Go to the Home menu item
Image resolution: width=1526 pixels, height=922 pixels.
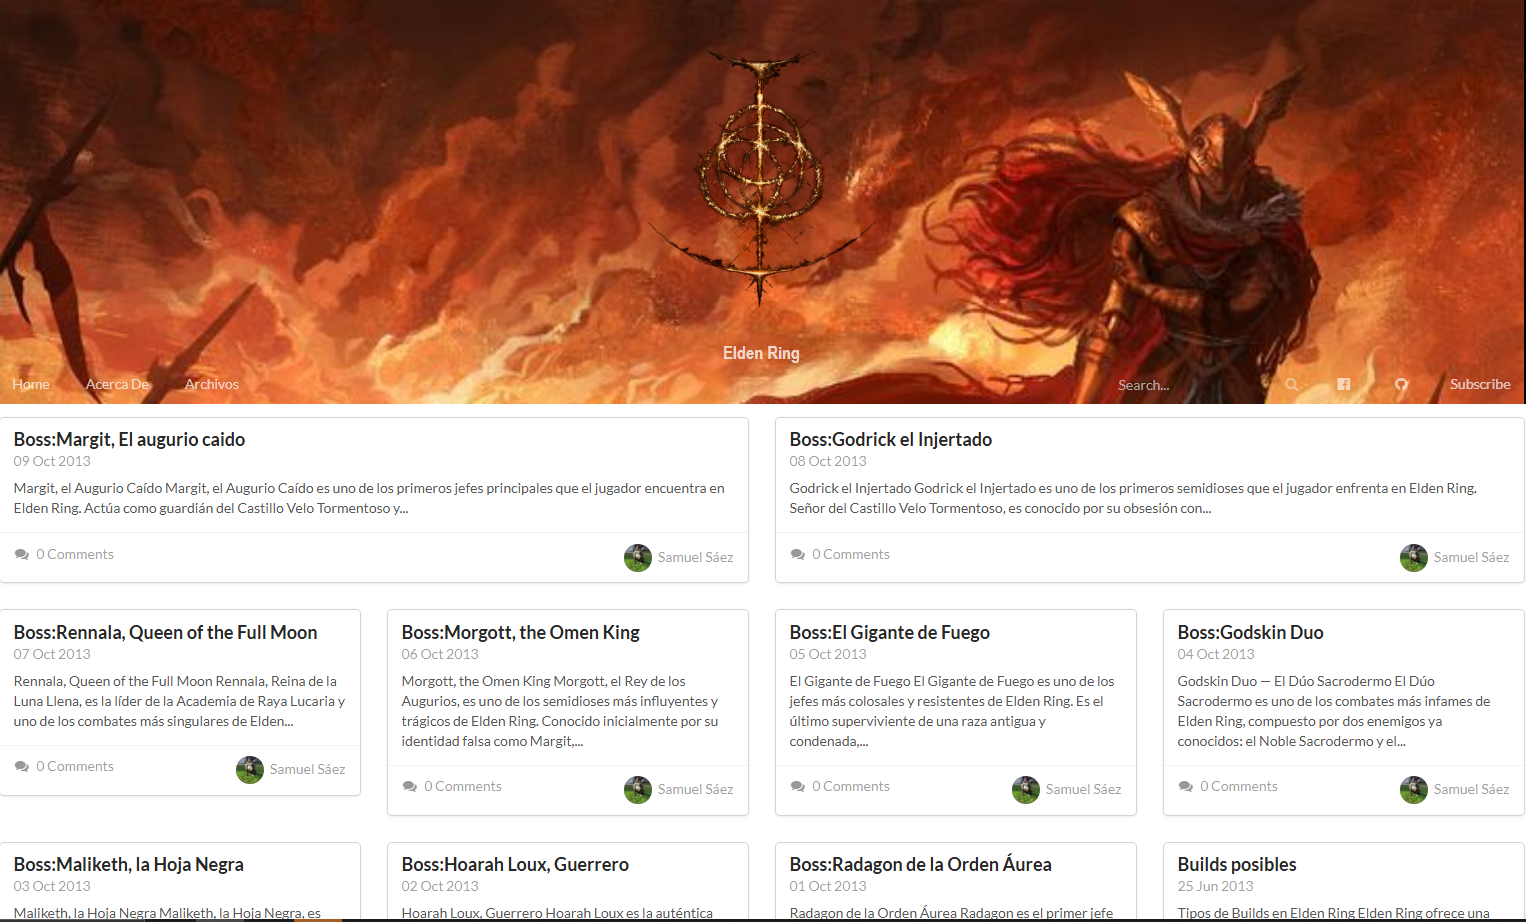[31, 384]
